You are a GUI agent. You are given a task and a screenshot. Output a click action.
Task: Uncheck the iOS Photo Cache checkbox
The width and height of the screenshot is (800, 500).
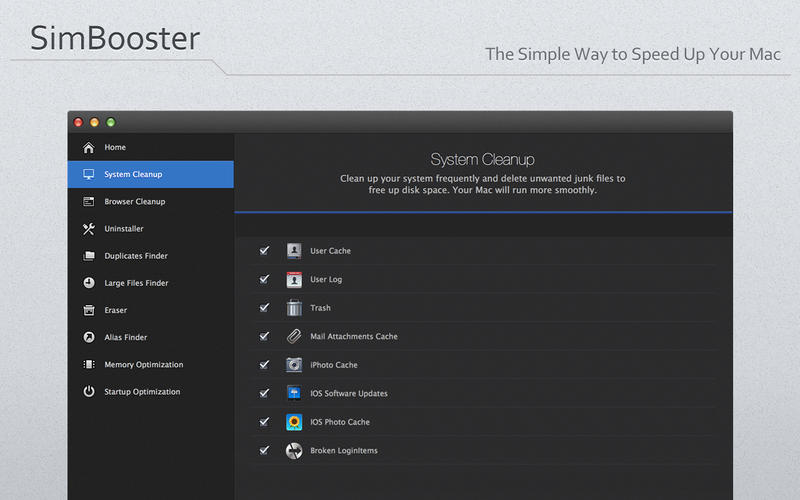tap(264, 421)
